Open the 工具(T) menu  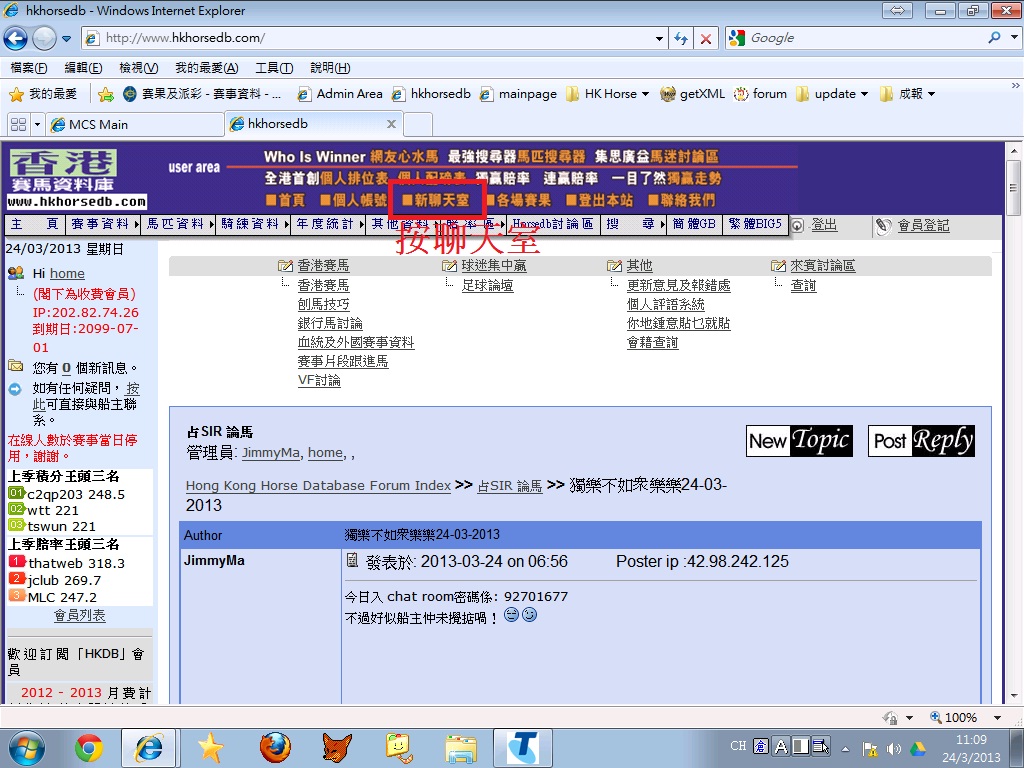pos(274,68)
